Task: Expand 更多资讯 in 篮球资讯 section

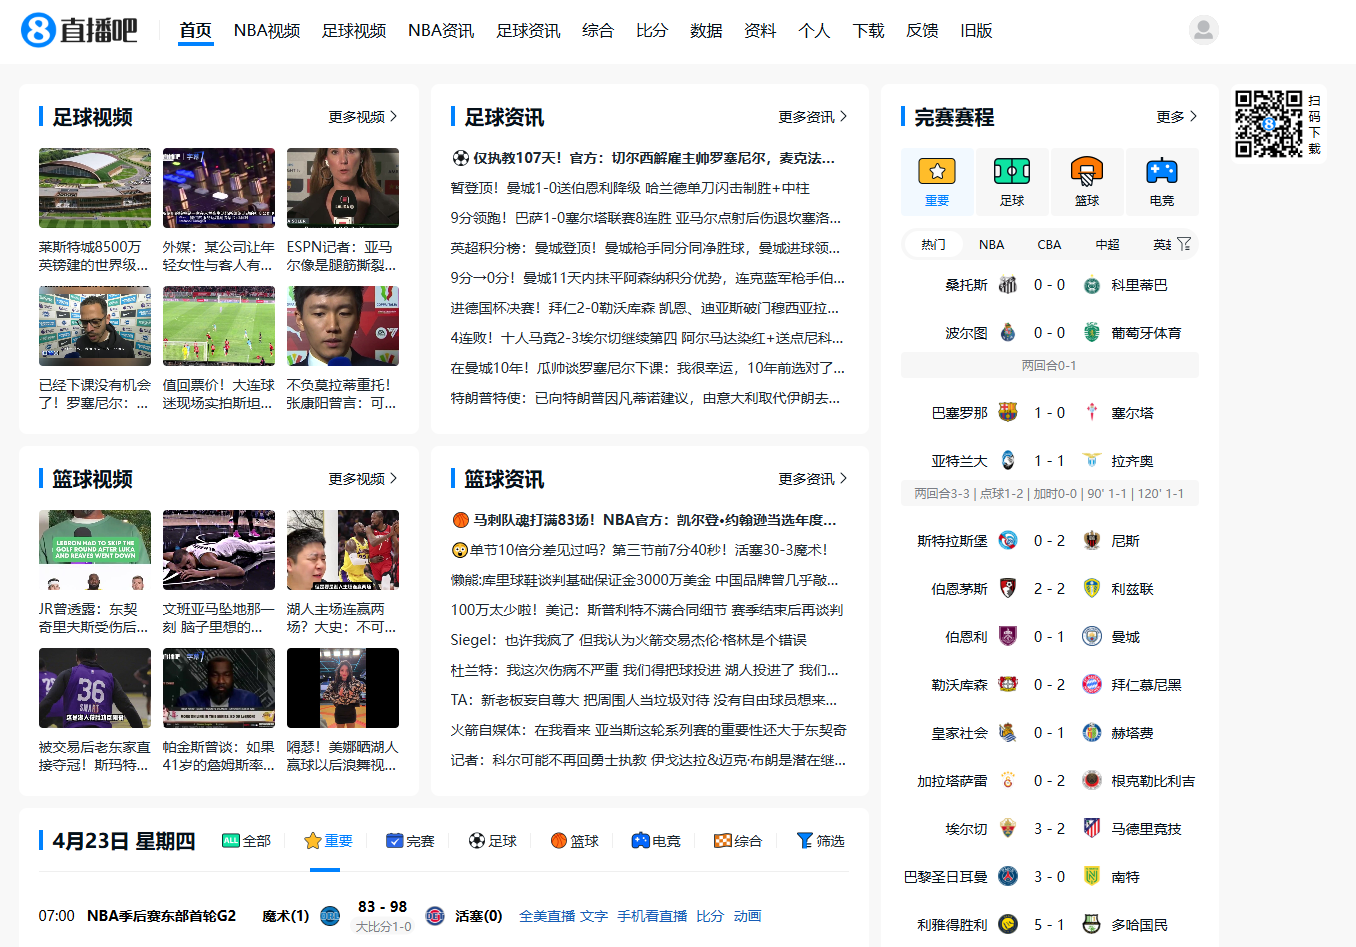Action: pos(812,479)
